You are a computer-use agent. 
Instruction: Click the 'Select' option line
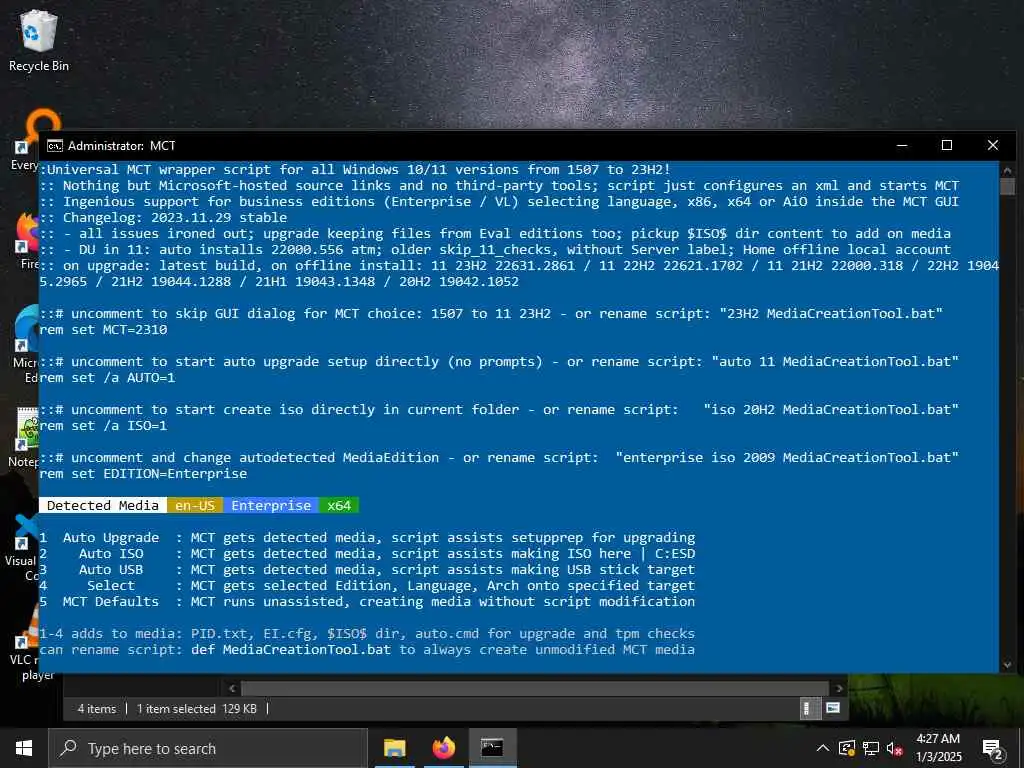coord(367,586)
